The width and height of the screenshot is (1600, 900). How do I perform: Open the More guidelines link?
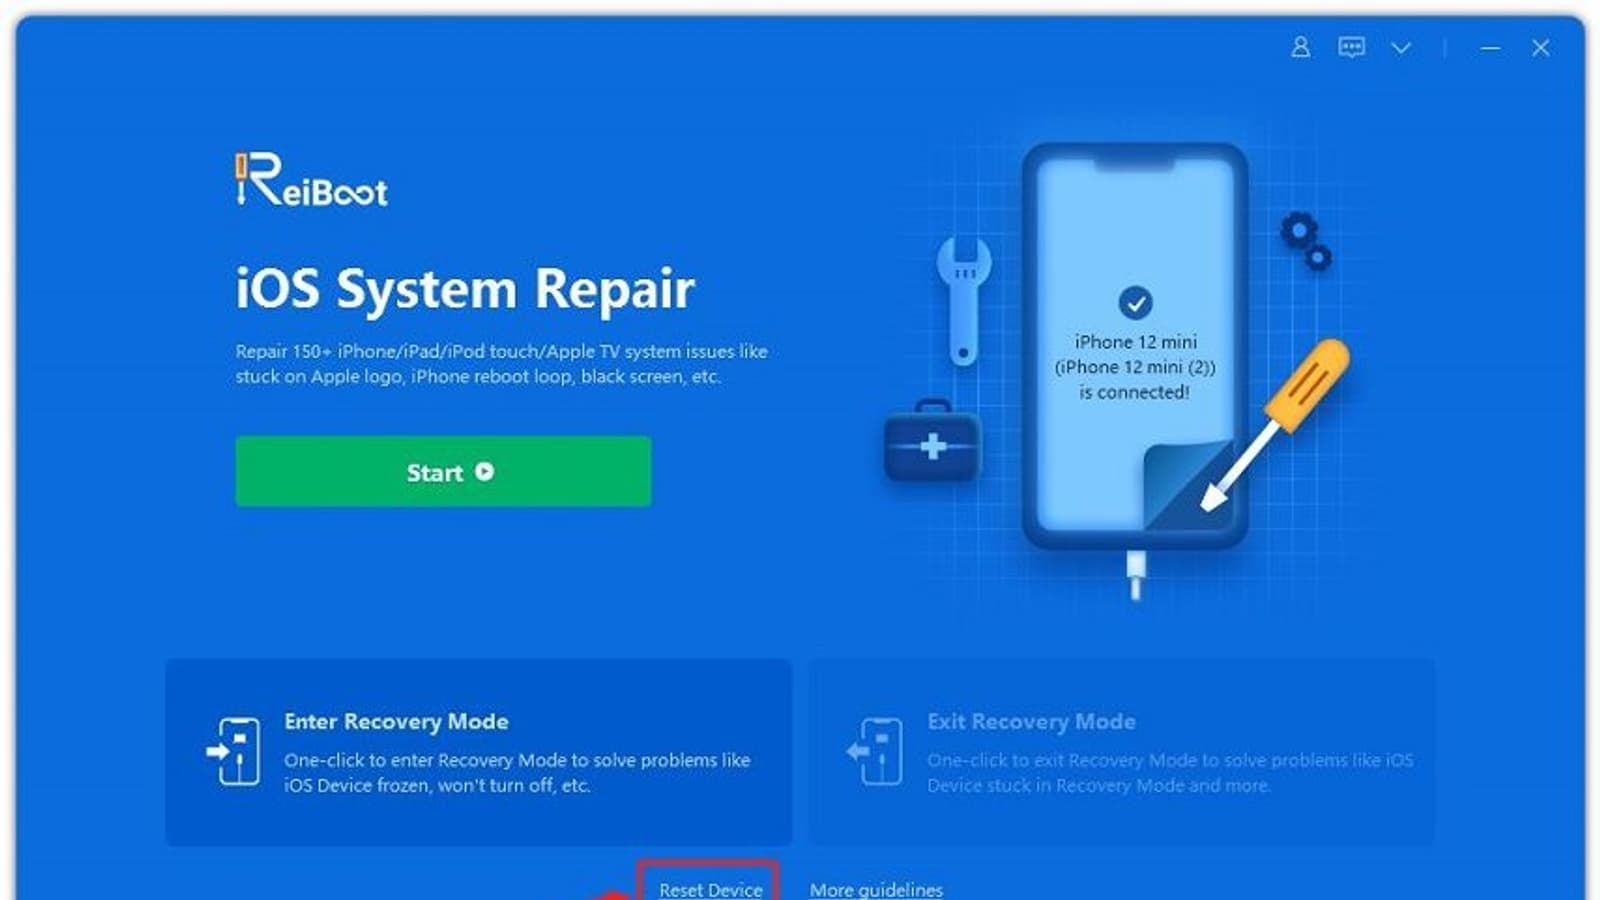[x=876, y=889]
